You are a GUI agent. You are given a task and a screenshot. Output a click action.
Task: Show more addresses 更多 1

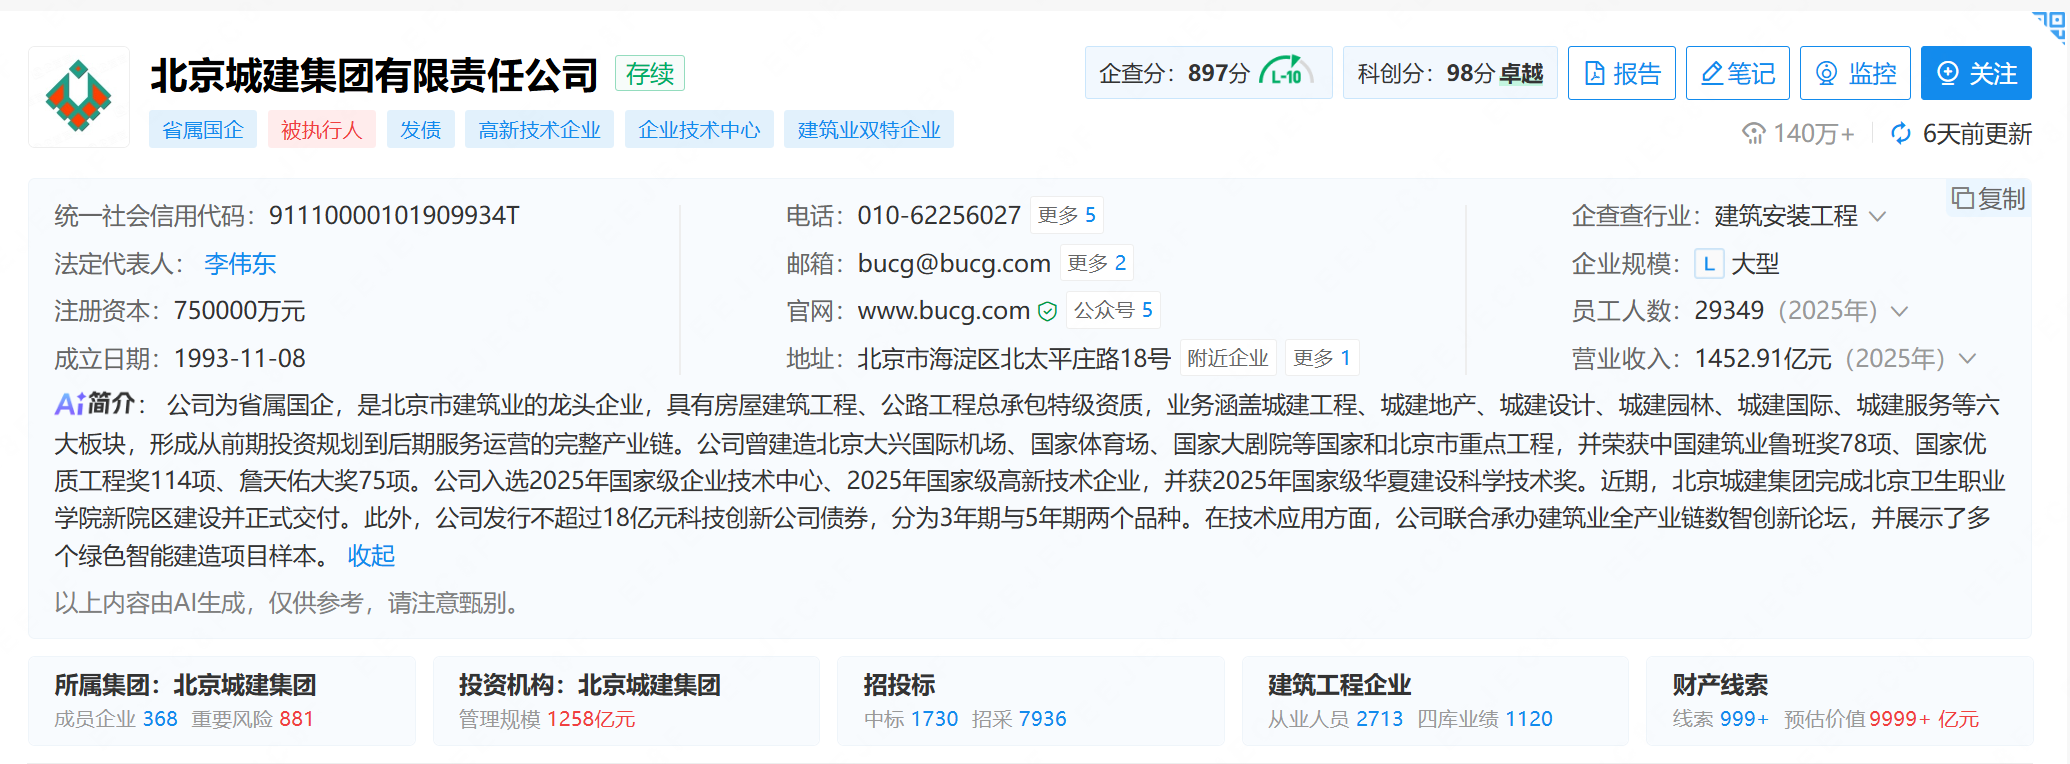click(1322, 358)
